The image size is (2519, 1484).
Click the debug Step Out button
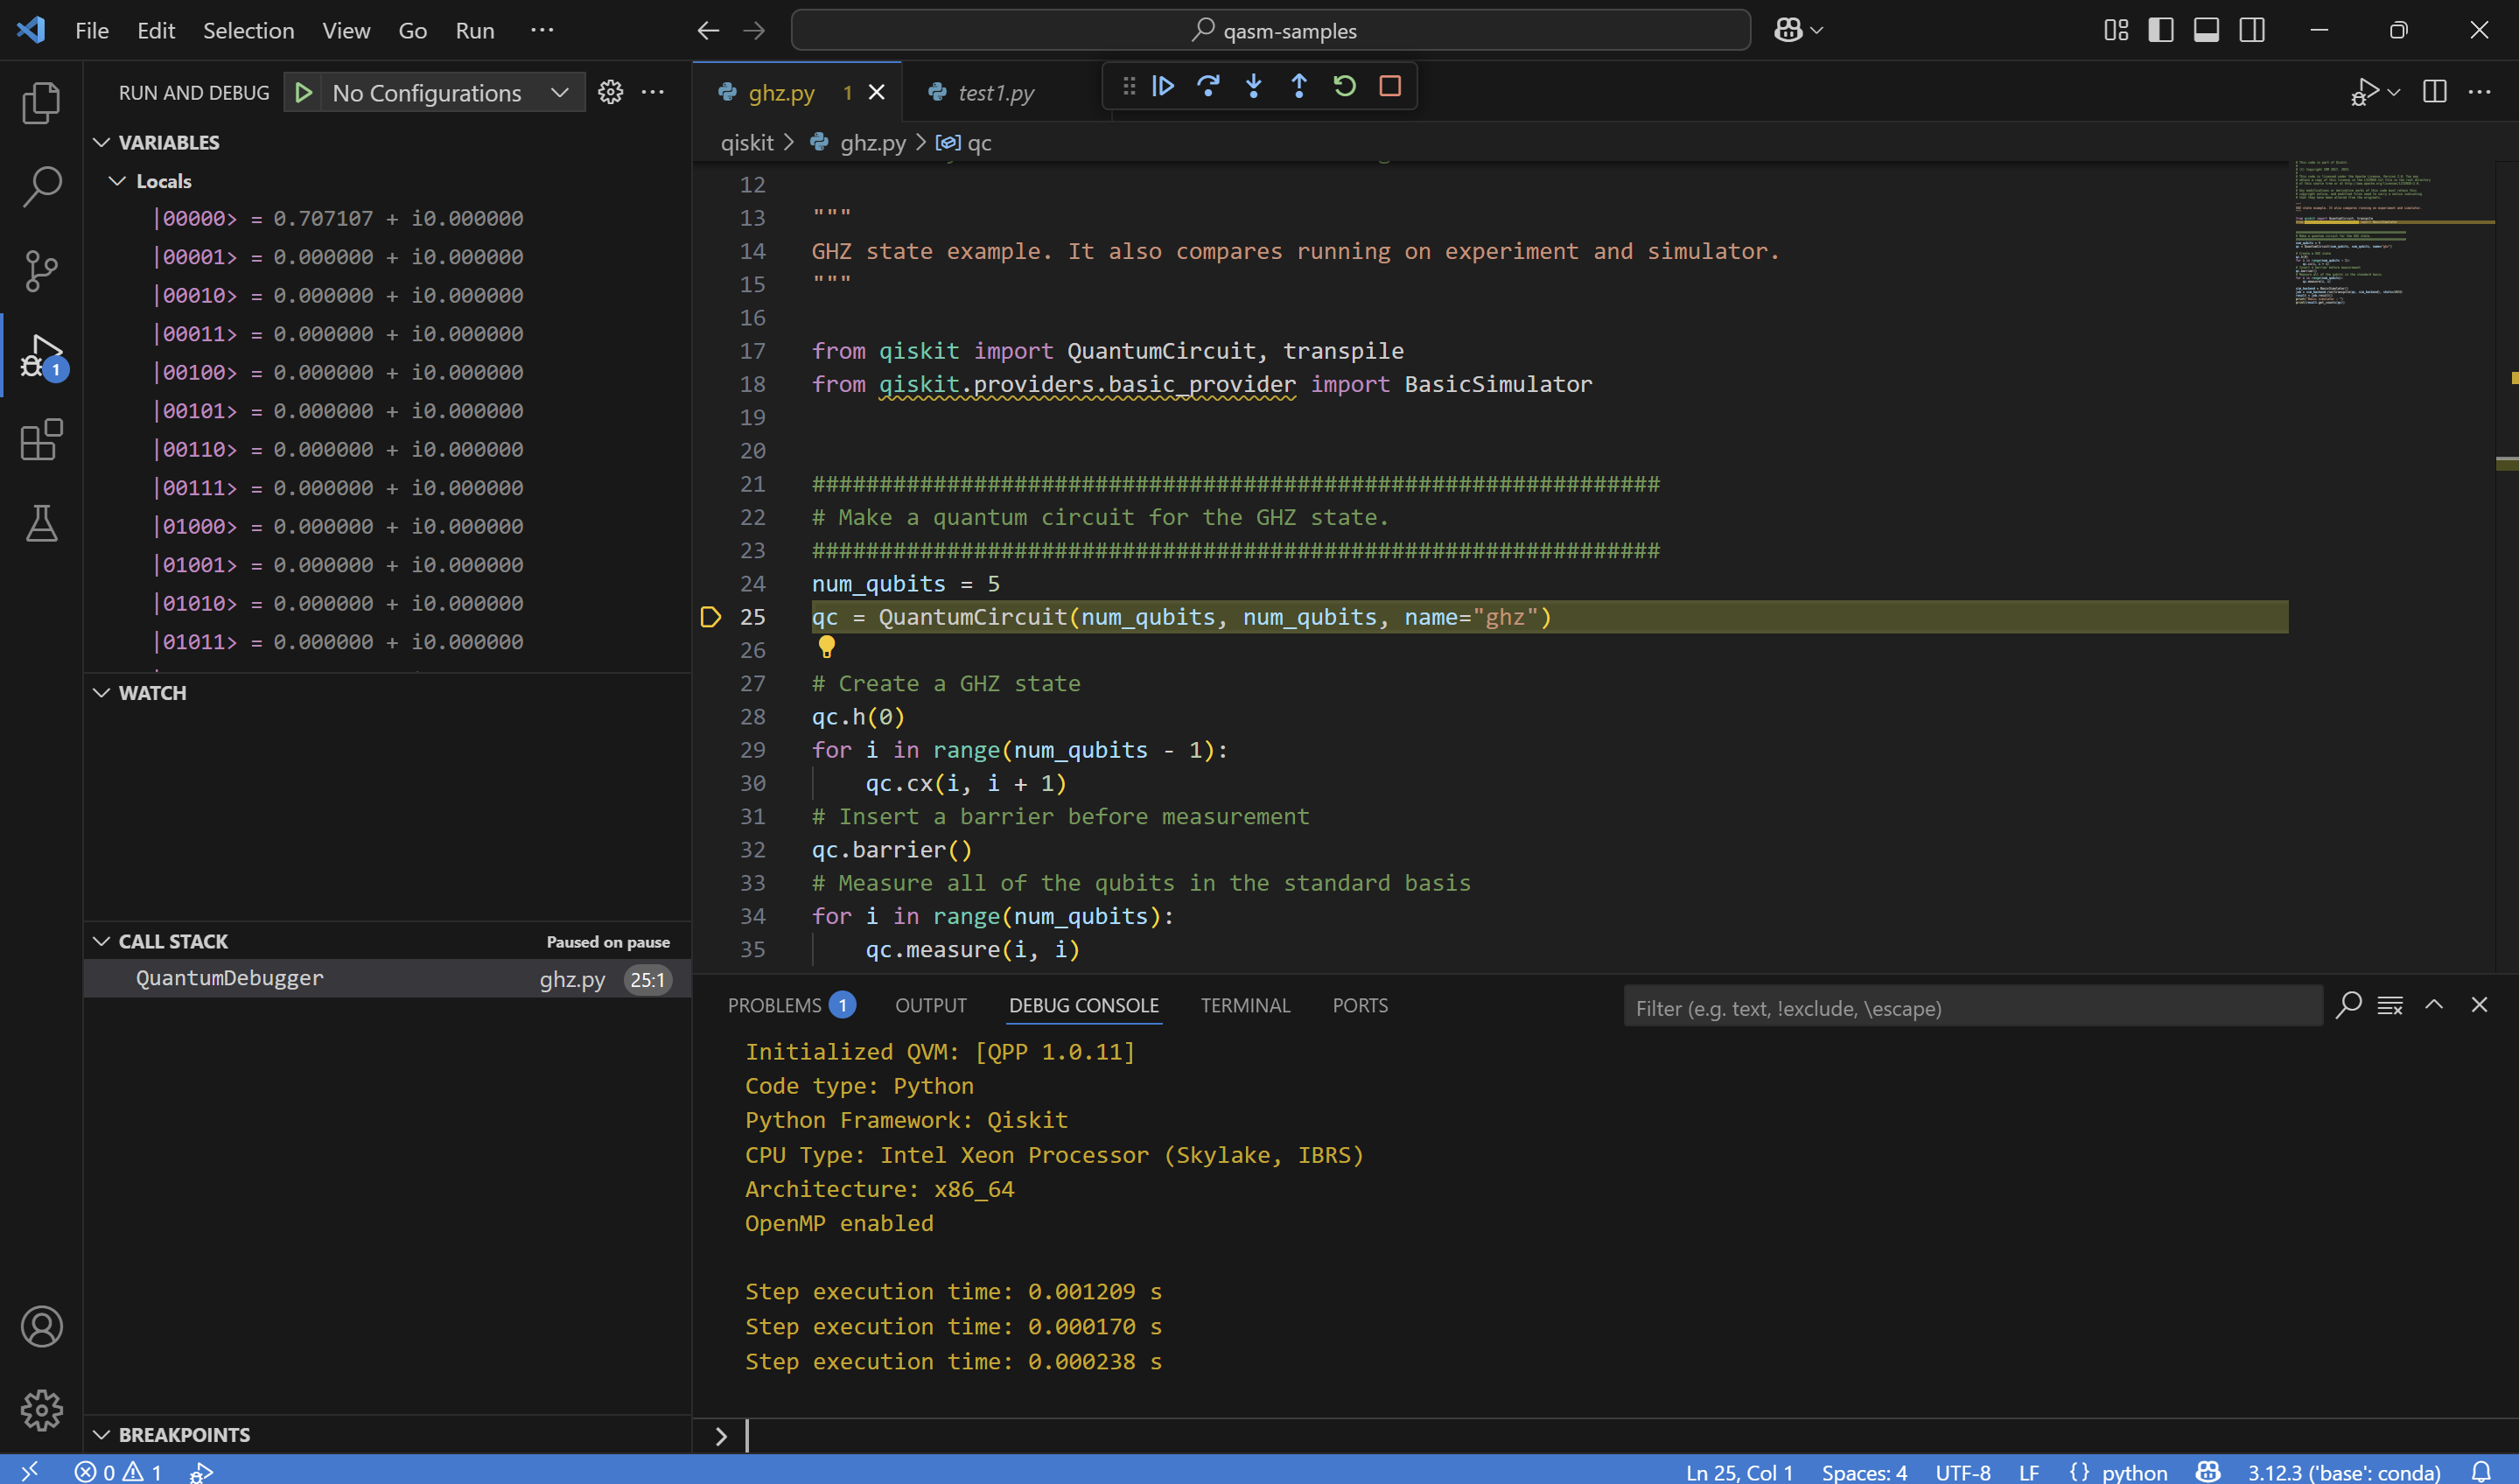pyautogui.click(x=1299, y=86)
